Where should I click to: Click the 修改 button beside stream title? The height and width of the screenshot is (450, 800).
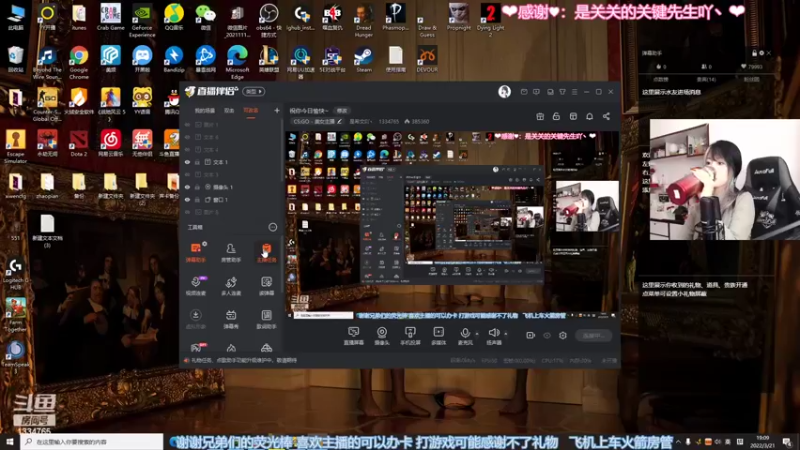tap(342, 111)
